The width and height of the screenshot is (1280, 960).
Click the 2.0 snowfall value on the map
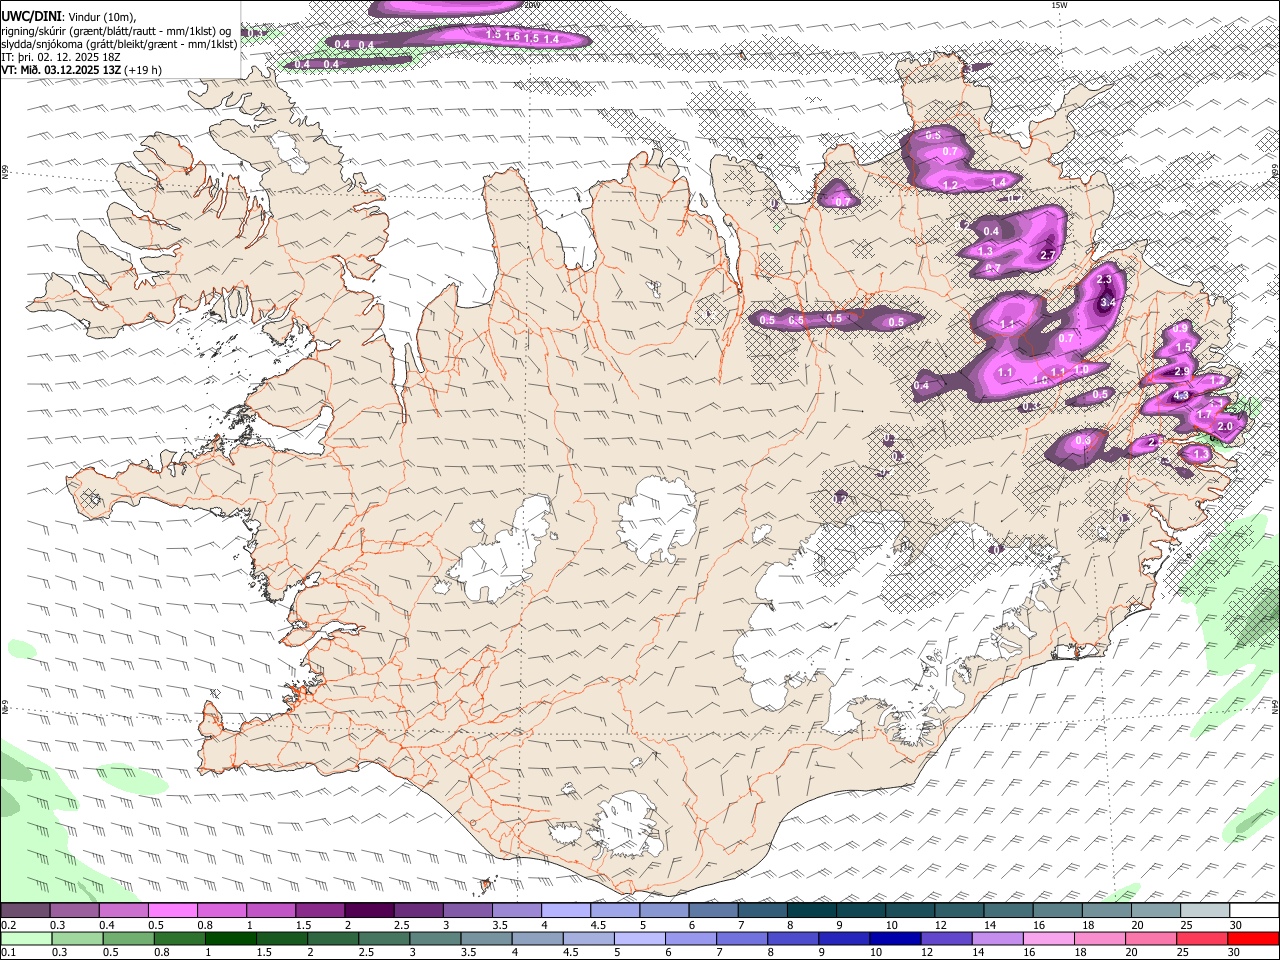1225,427
